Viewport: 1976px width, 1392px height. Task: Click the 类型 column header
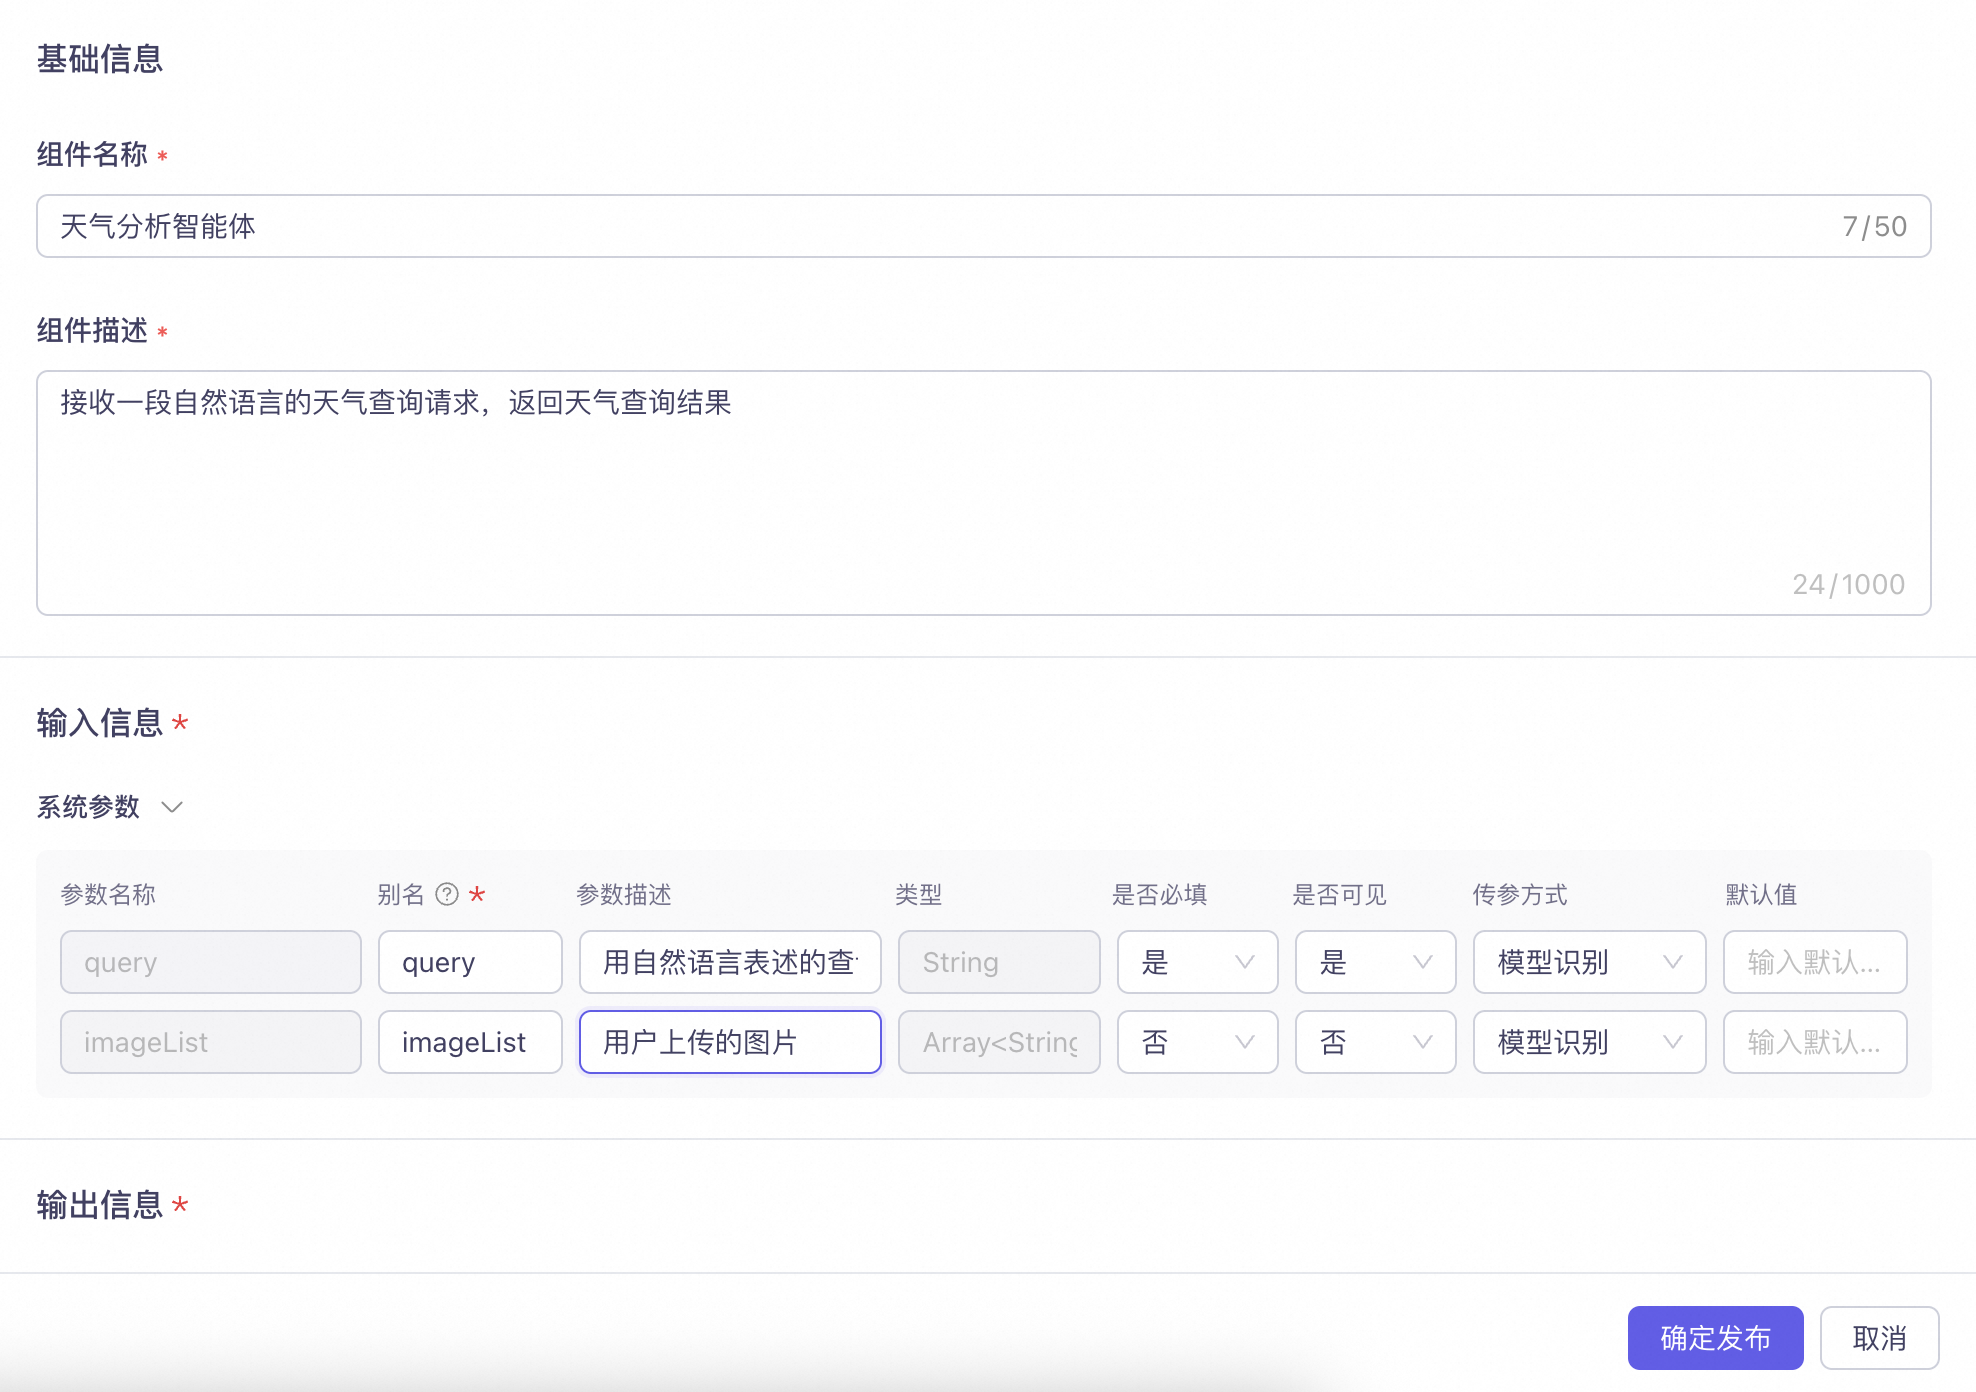(x=918, y=894)
